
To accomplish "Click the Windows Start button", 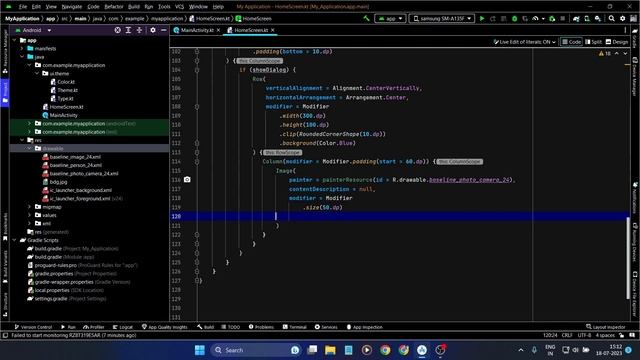I will click(x=200, y=350).
